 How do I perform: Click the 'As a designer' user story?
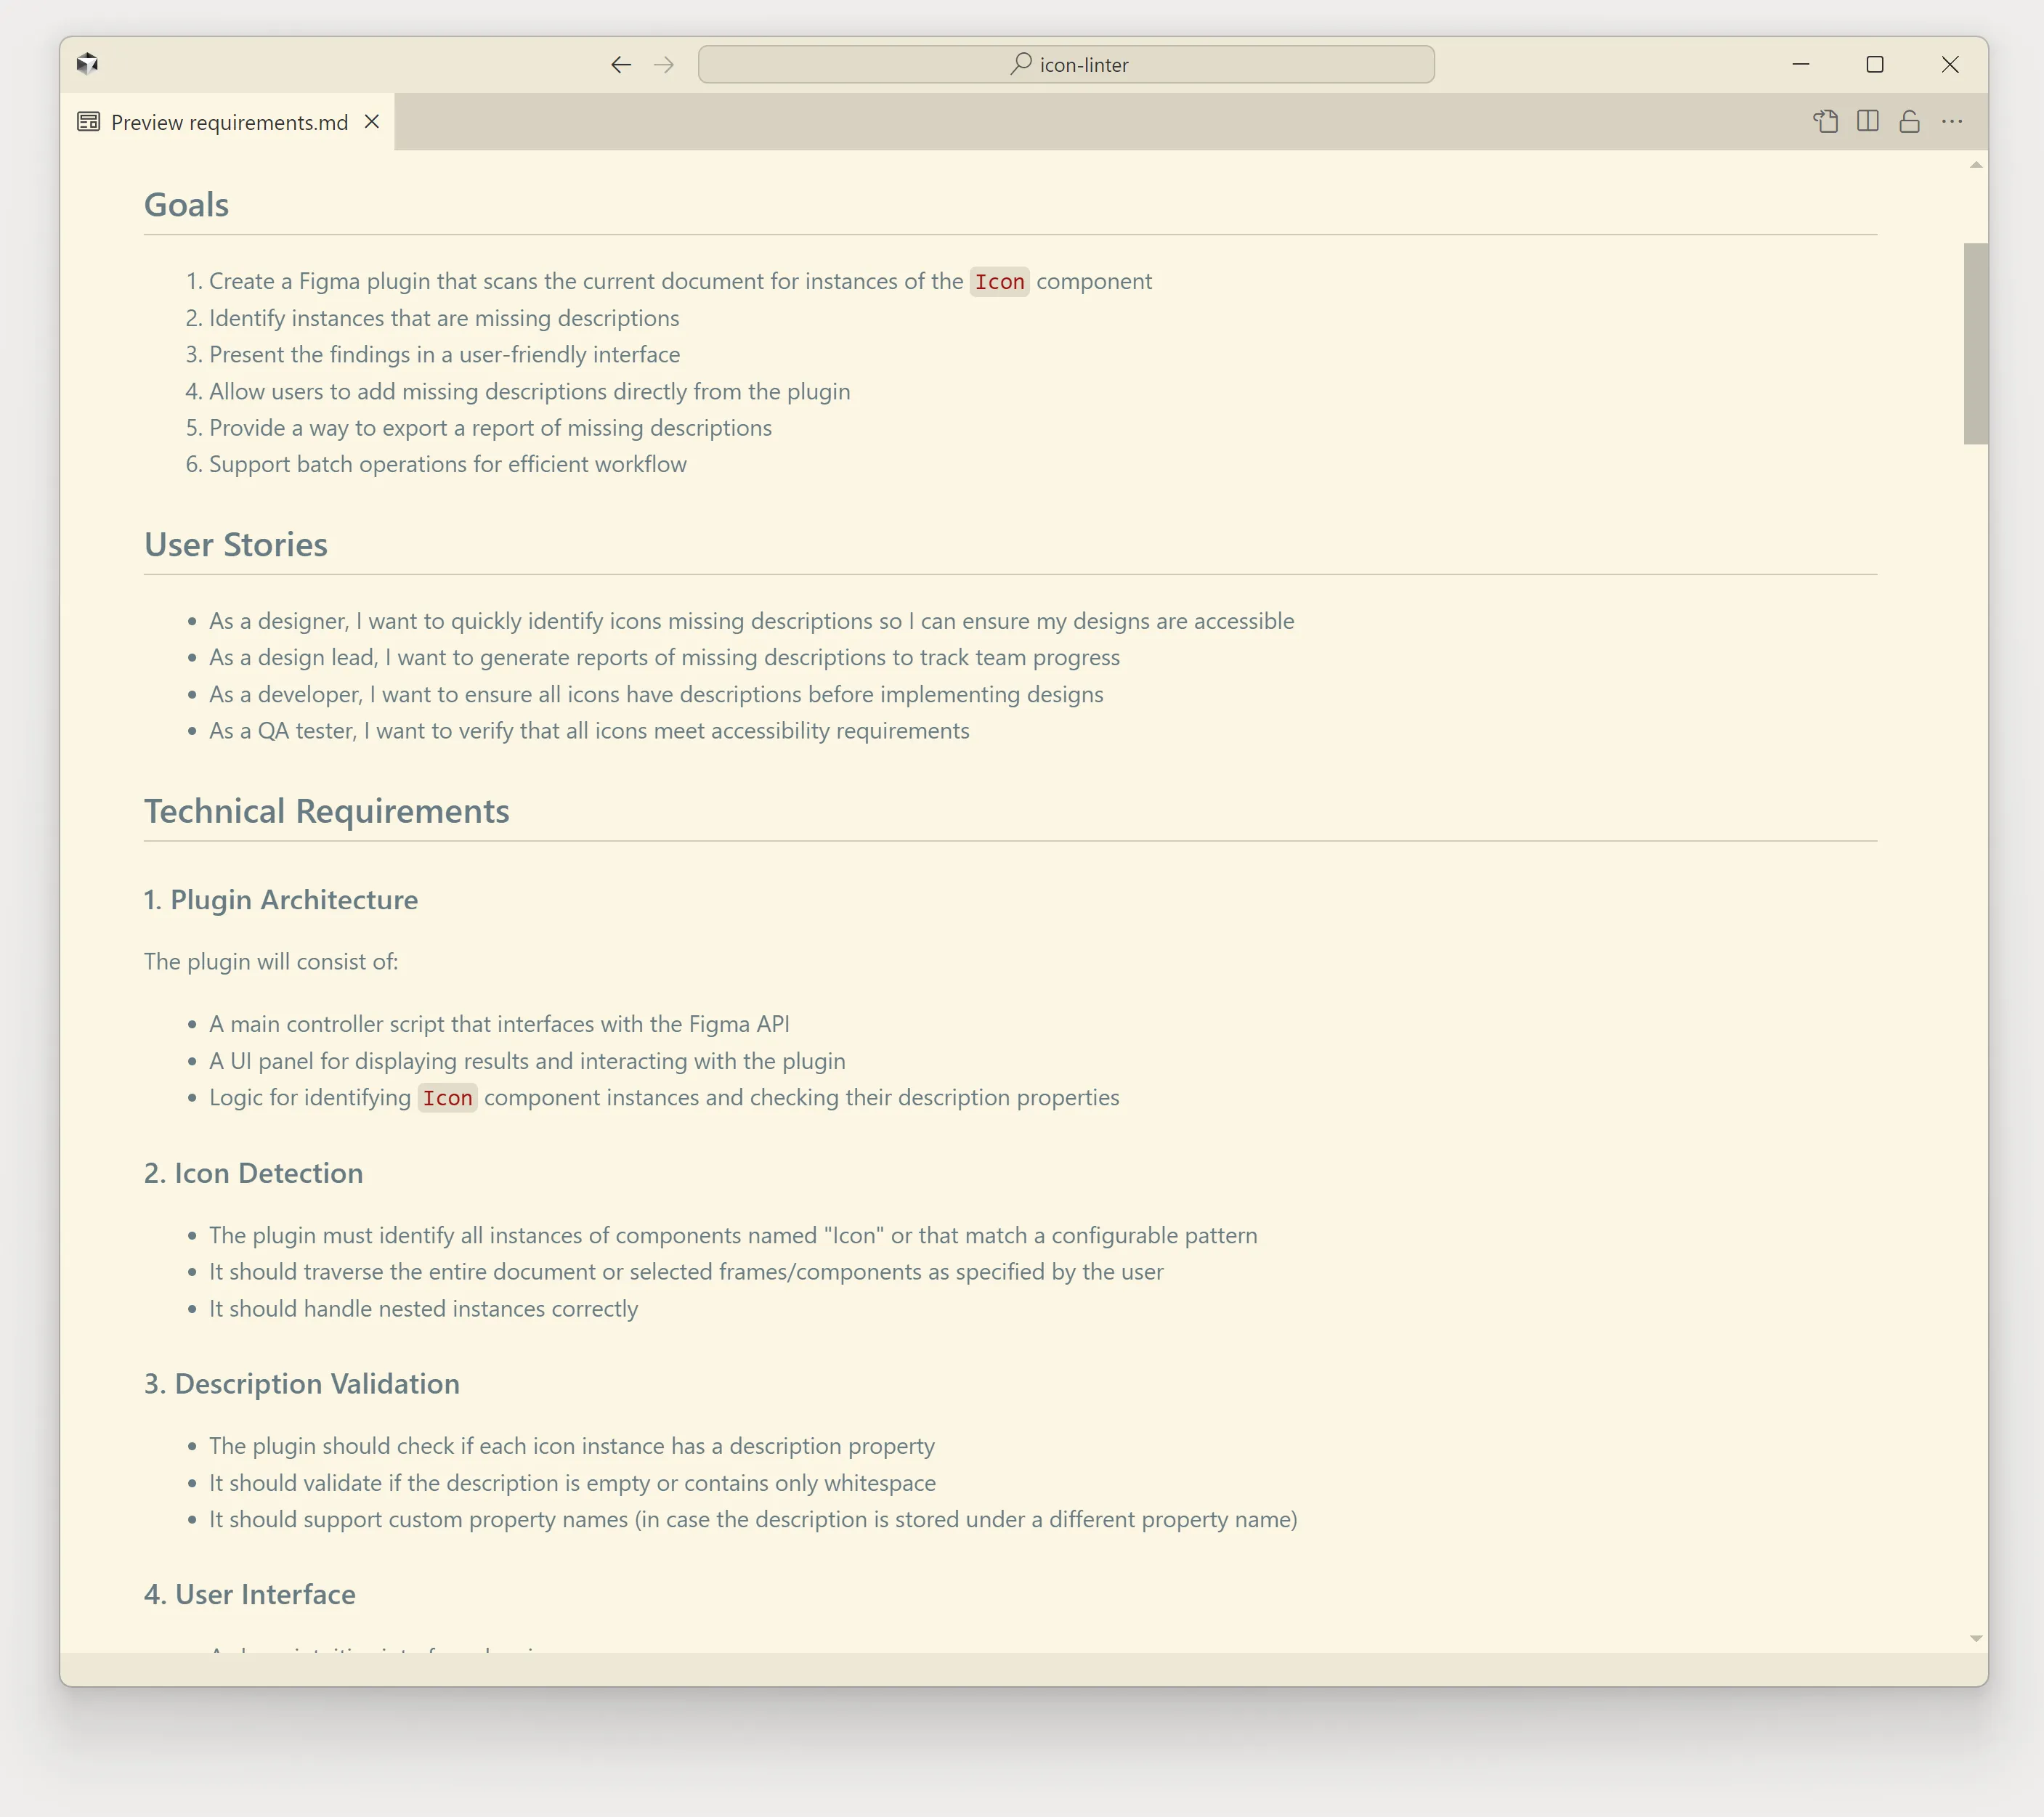pos(752,621)
